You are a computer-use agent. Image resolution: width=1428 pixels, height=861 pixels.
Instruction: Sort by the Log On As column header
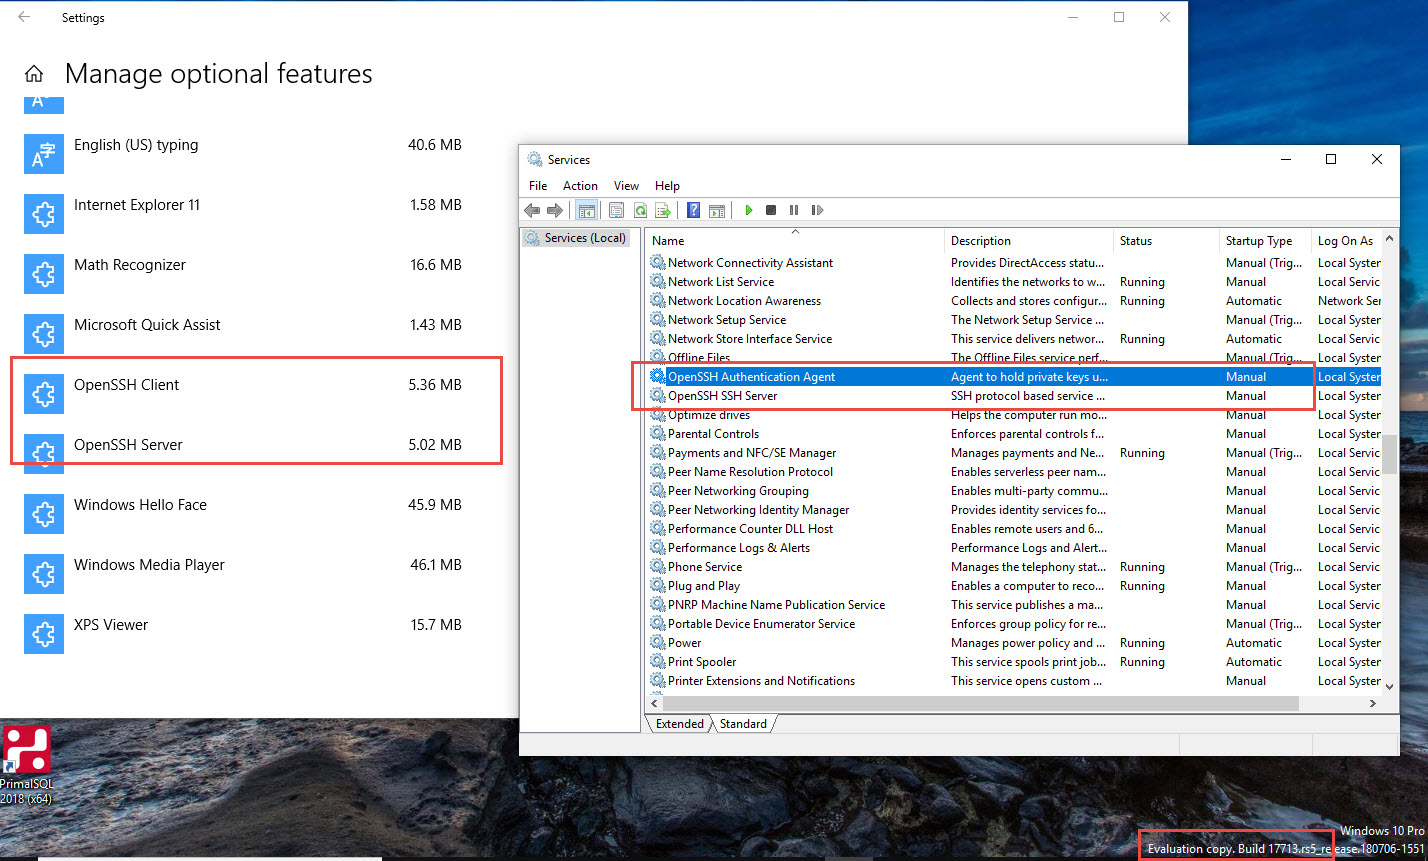[1346, 241]
